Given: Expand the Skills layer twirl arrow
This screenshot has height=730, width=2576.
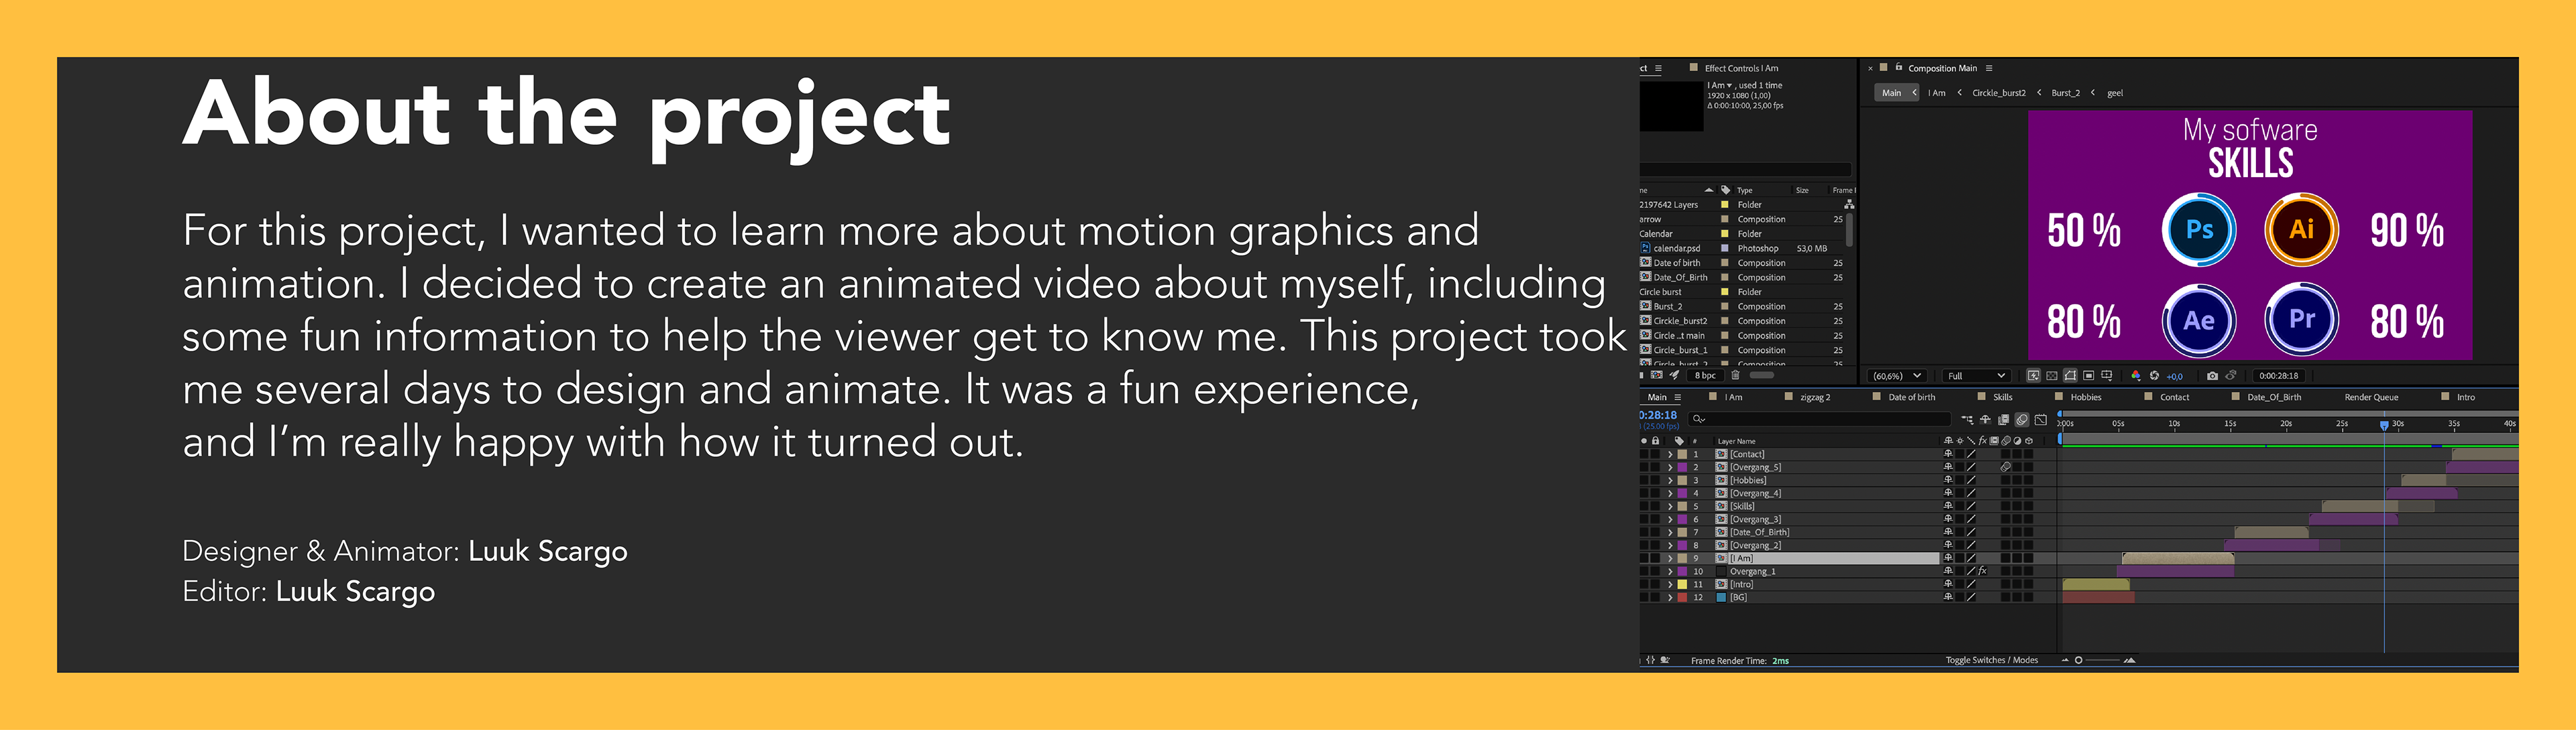Looking at the screenshot, I should tap(1670, 506).
